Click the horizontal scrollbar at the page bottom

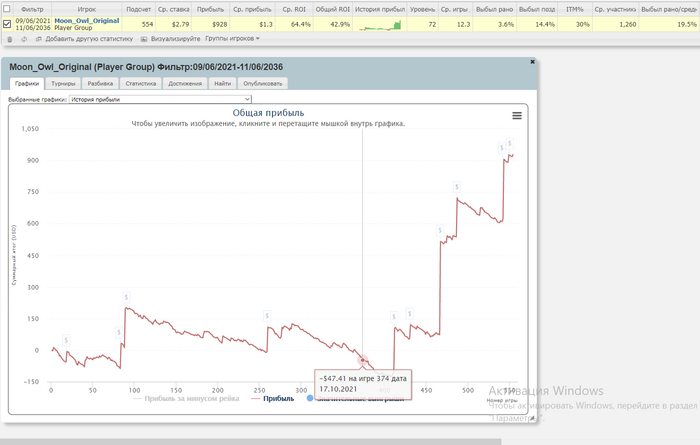coord(250,441)
